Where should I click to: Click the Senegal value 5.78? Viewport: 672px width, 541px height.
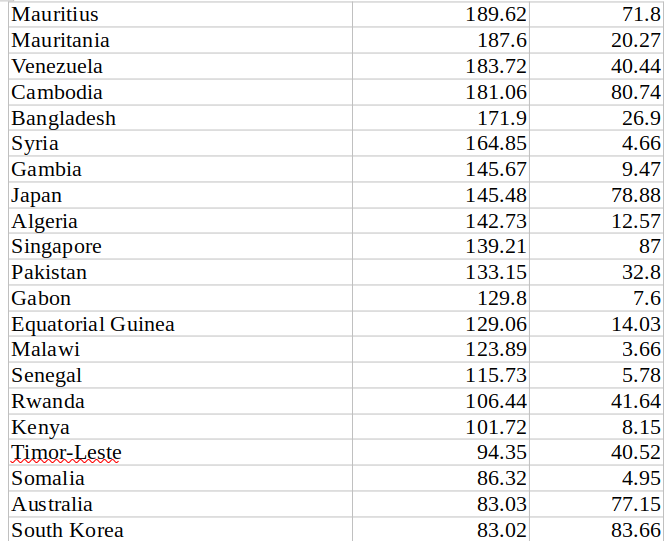[597, 376]
